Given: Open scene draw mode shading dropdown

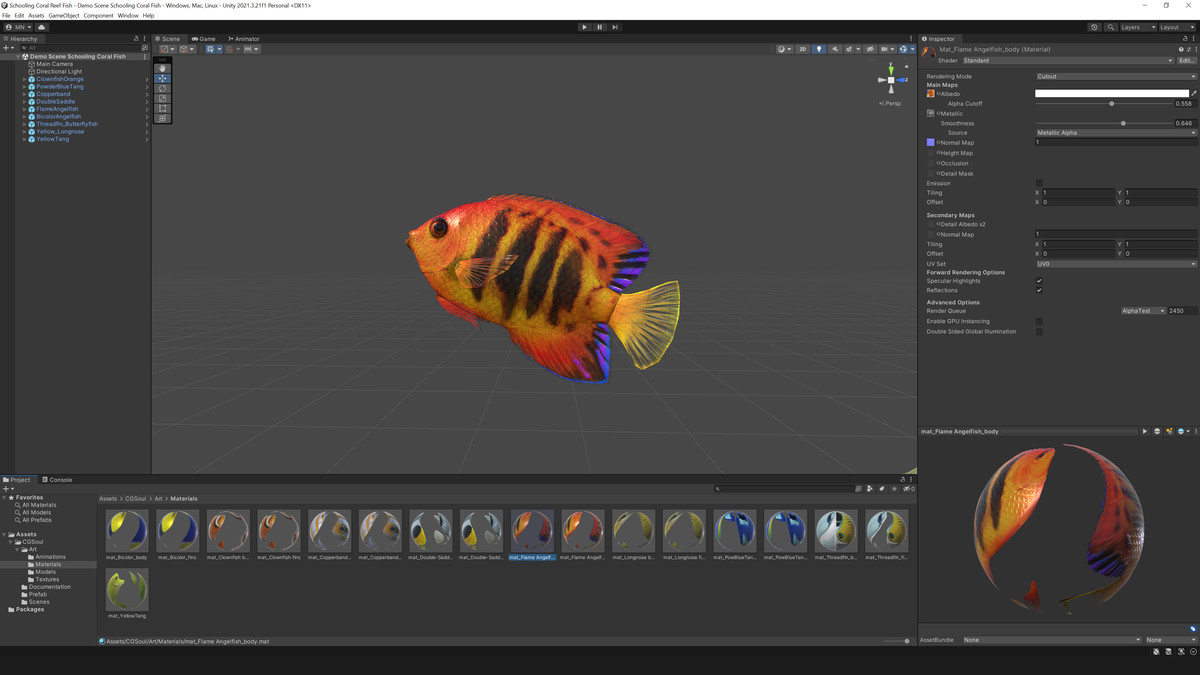Looking at the screenshot, I should tap(783, 49).
